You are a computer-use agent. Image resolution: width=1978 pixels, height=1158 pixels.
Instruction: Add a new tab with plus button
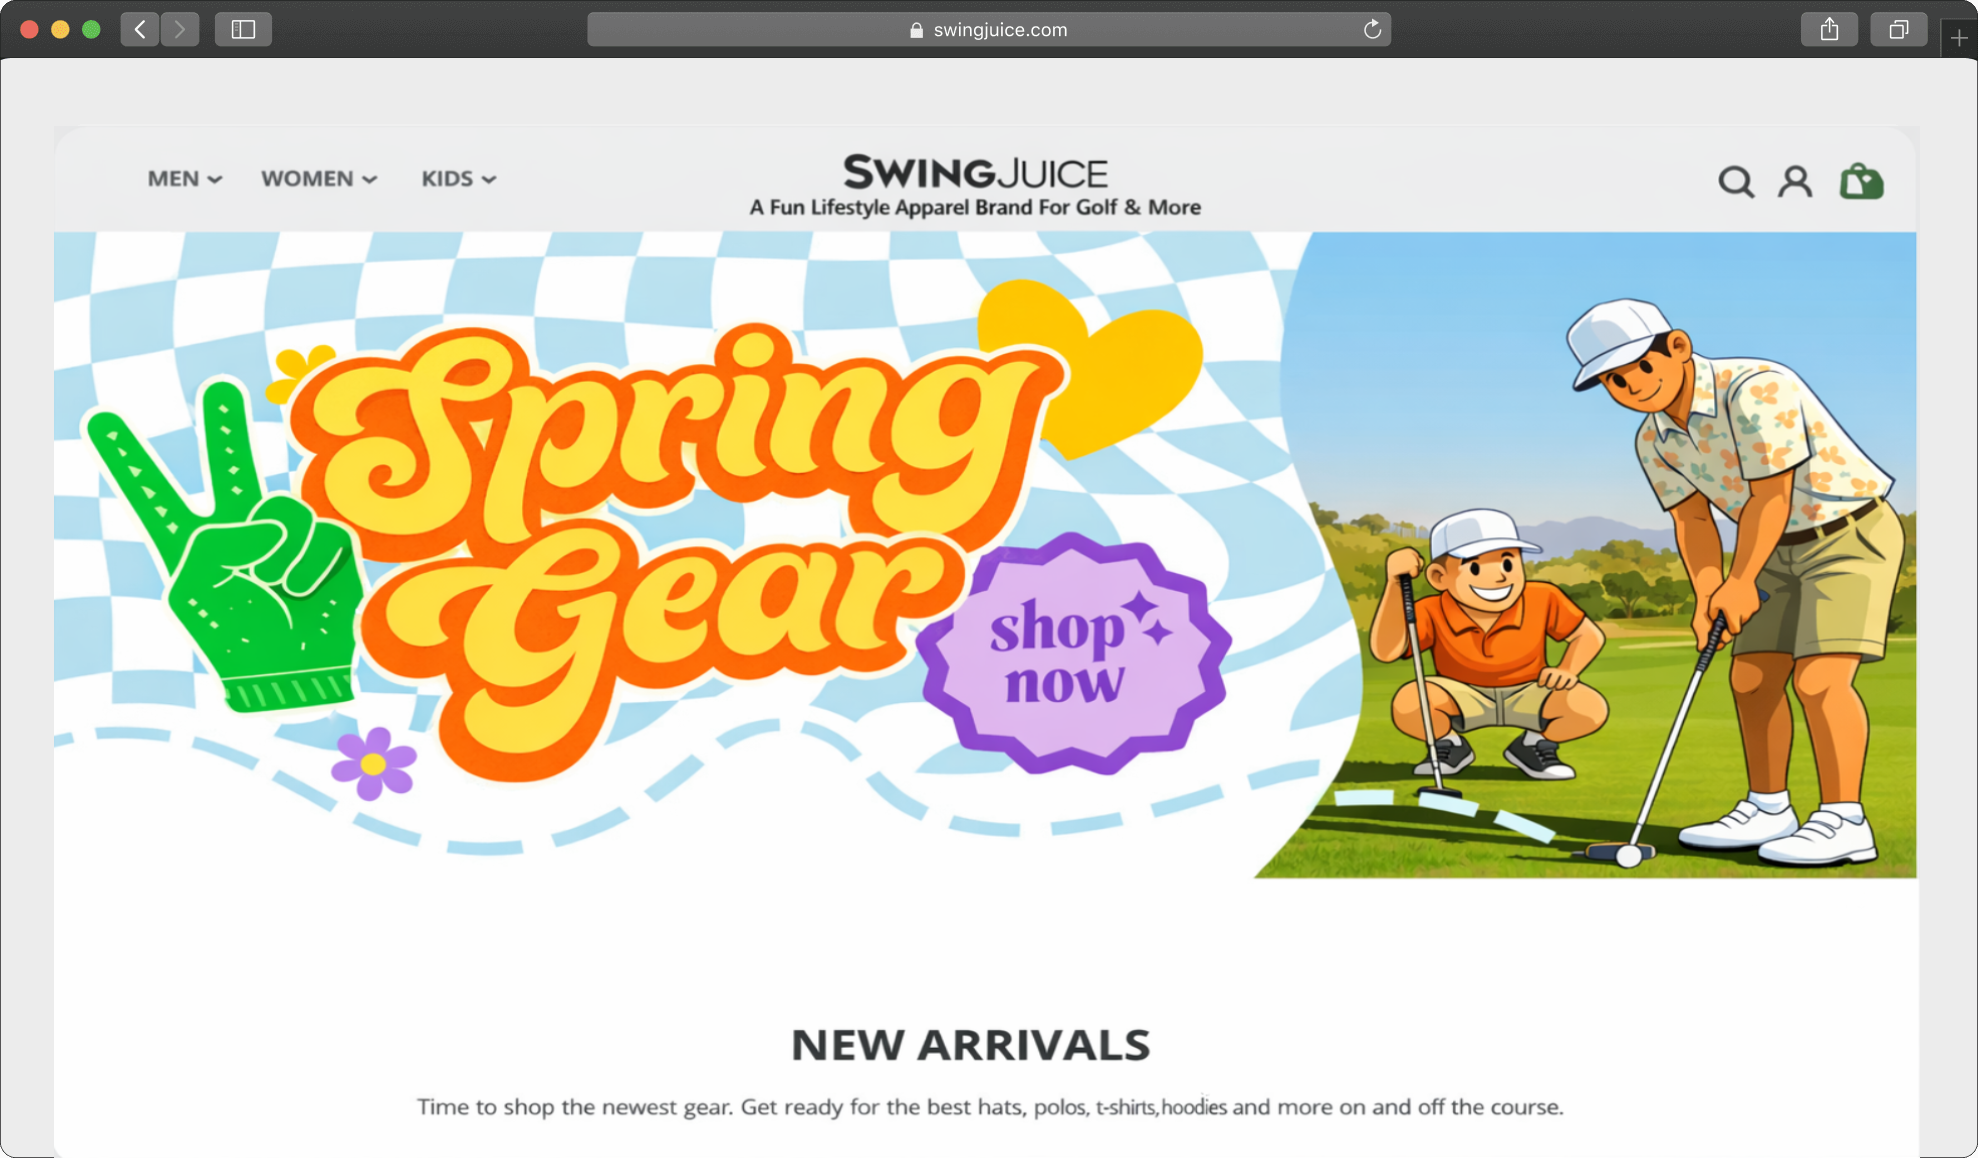tap(1959, 38)
